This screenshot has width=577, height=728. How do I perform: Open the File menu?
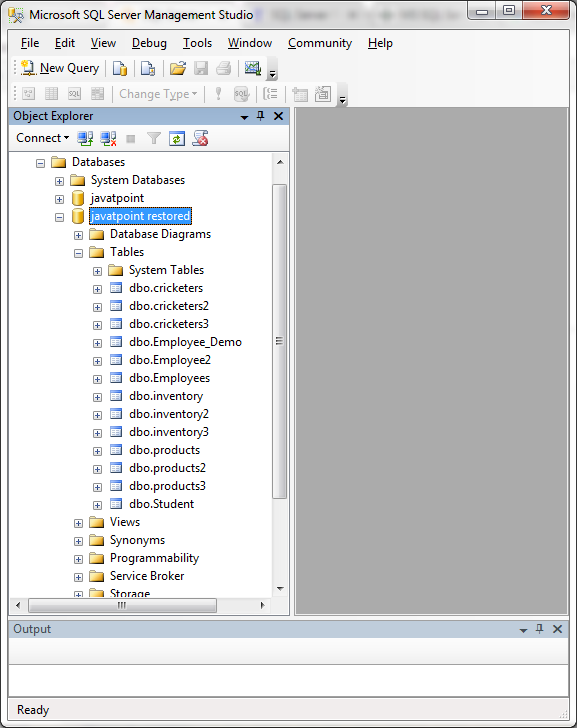pyautogui.click(x=30, y=43)
